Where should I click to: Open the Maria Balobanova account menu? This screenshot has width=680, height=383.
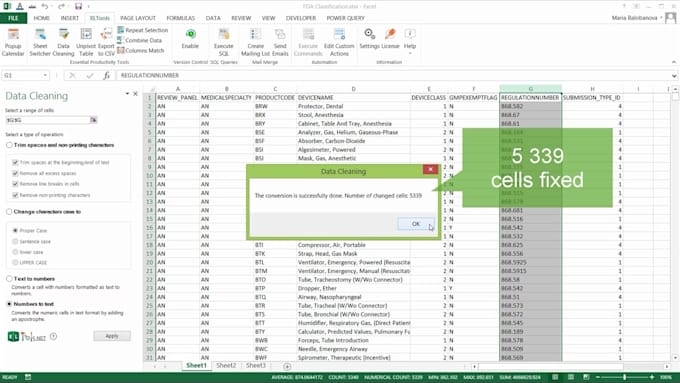pos(637,18)
